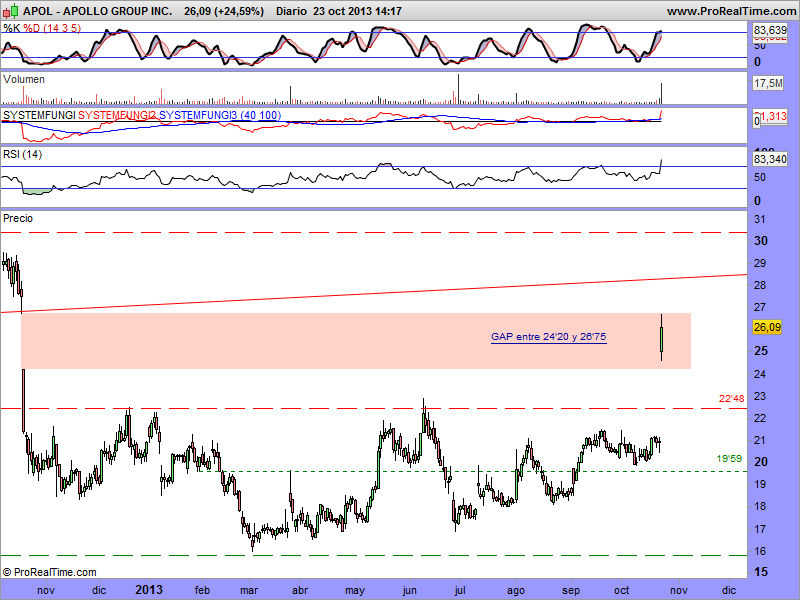Click the 31 level on the price axis
The image size is (800, 600).
click(760, 219)
